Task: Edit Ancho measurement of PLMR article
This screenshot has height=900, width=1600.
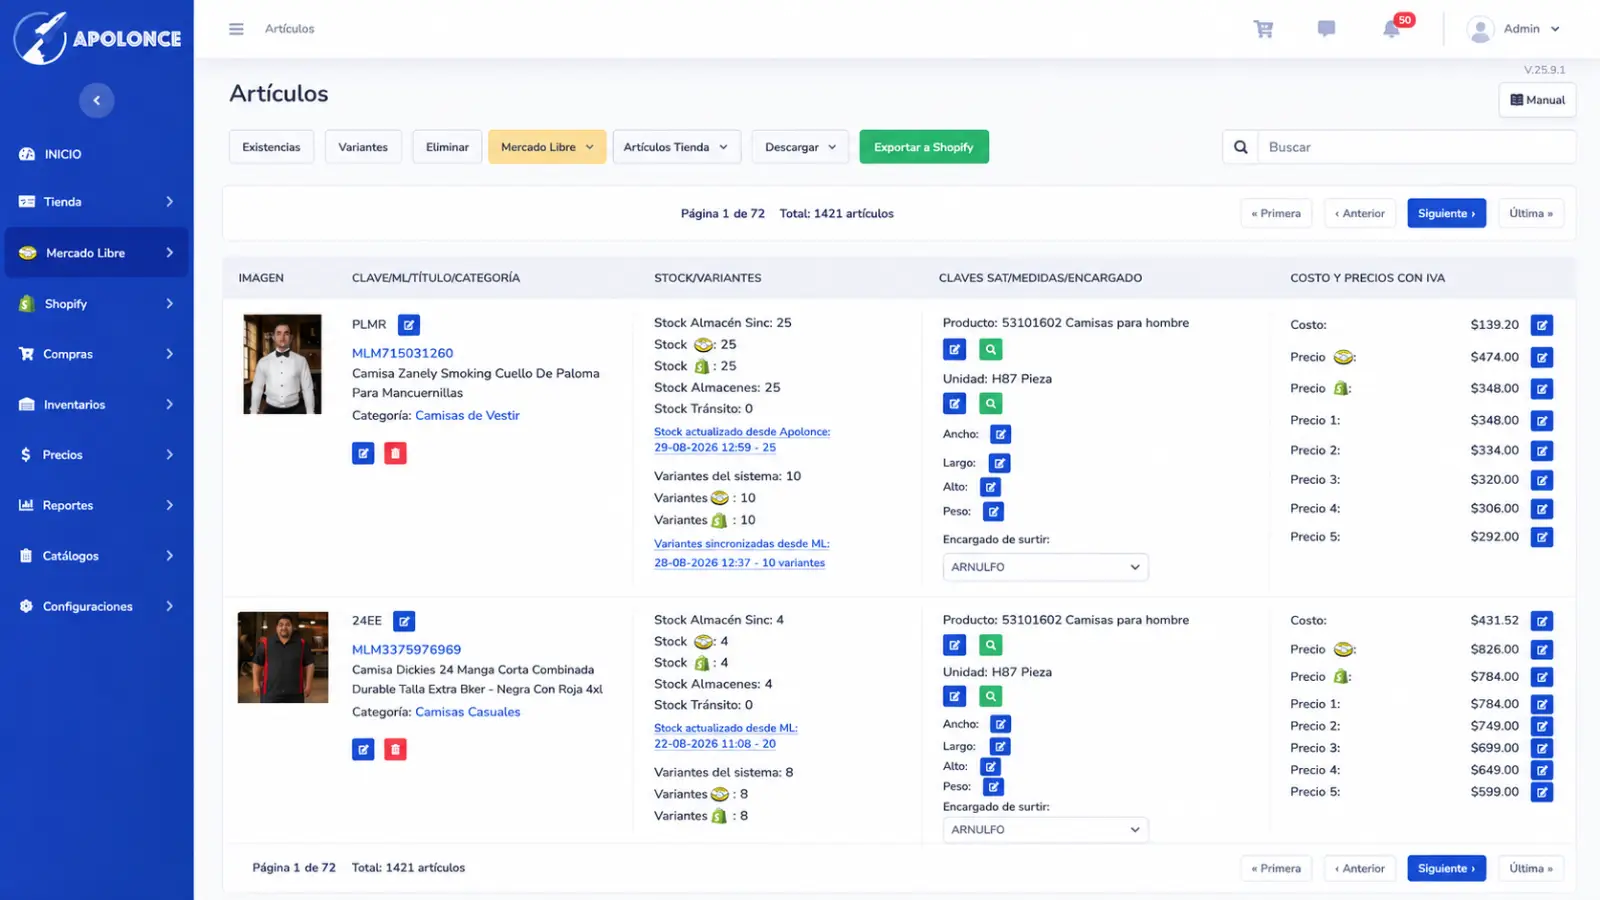Action: tap(1000, 434)
